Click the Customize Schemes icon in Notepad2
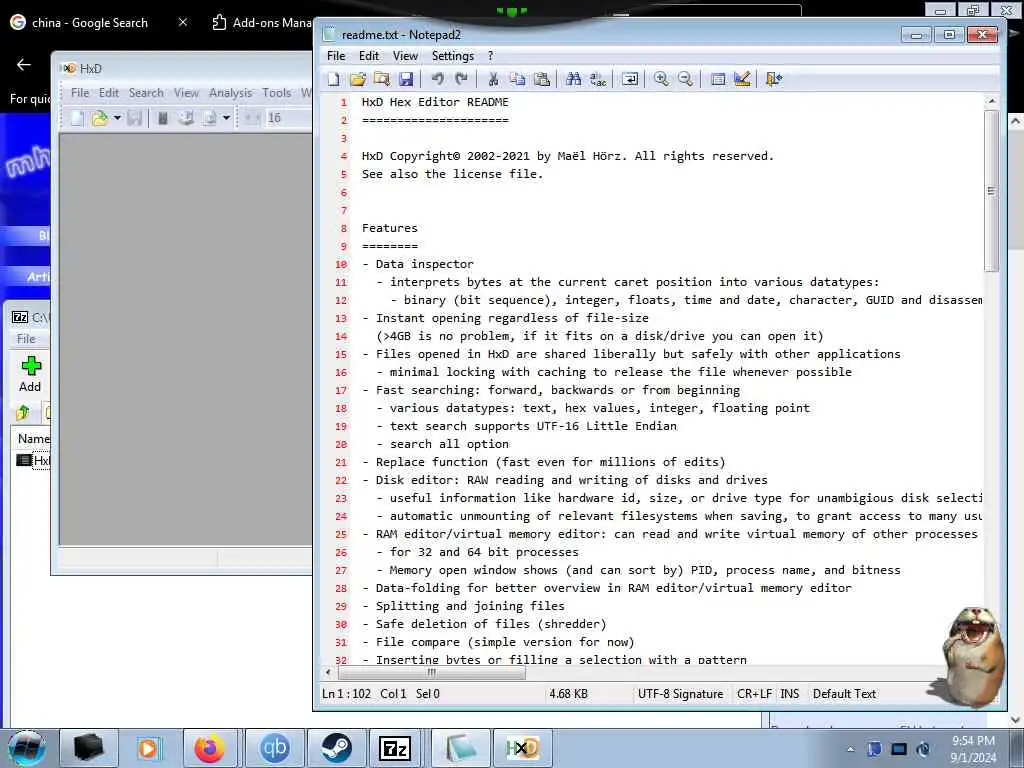Screen dimensions: 1024x768 click(x=742, y=79)
